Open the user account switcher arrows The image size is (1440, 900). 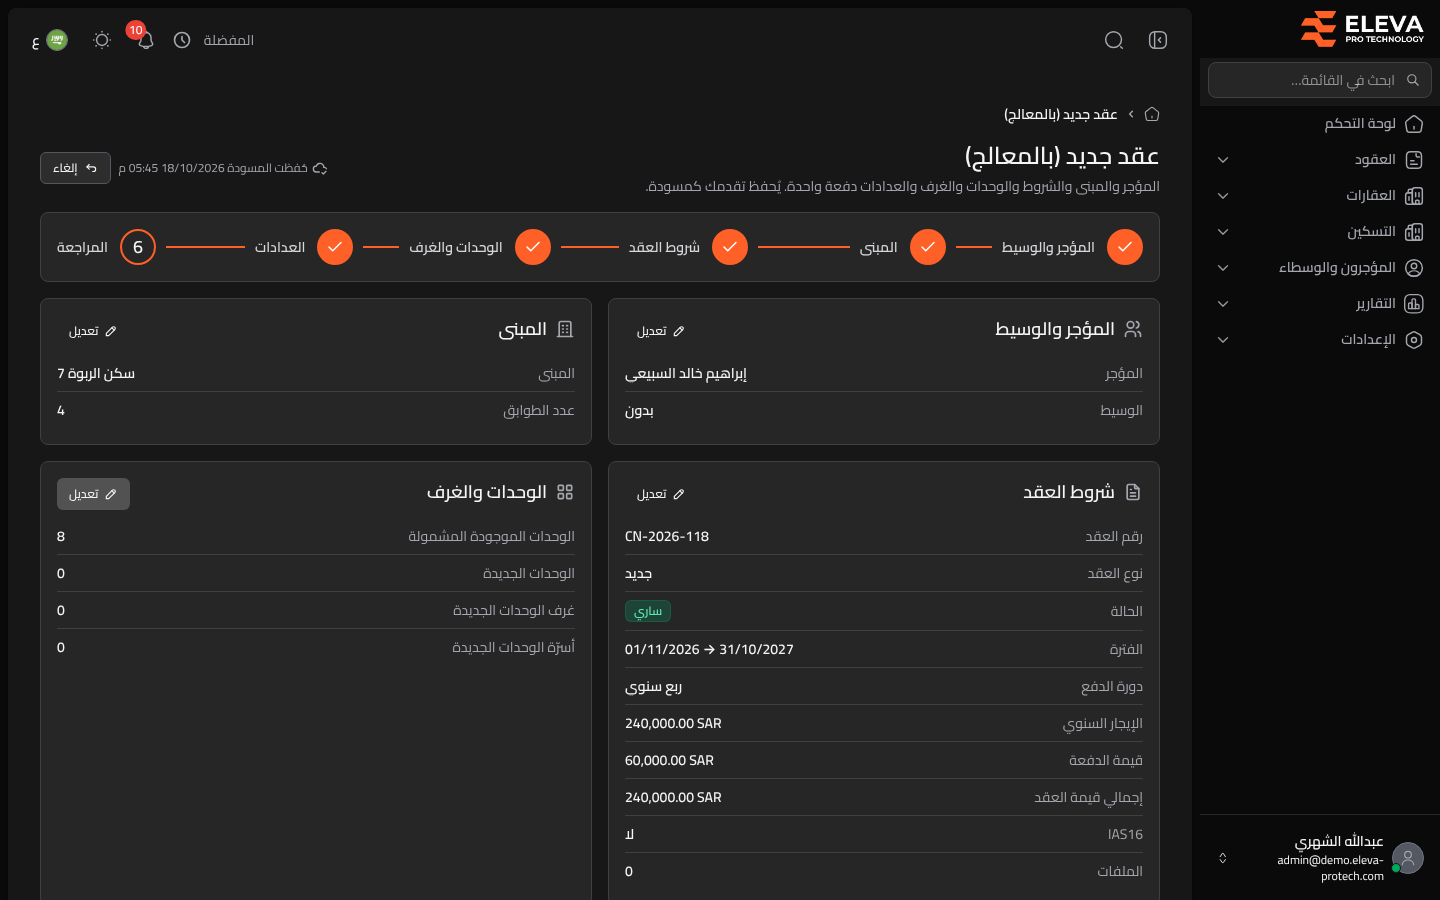coord(1222,858)
